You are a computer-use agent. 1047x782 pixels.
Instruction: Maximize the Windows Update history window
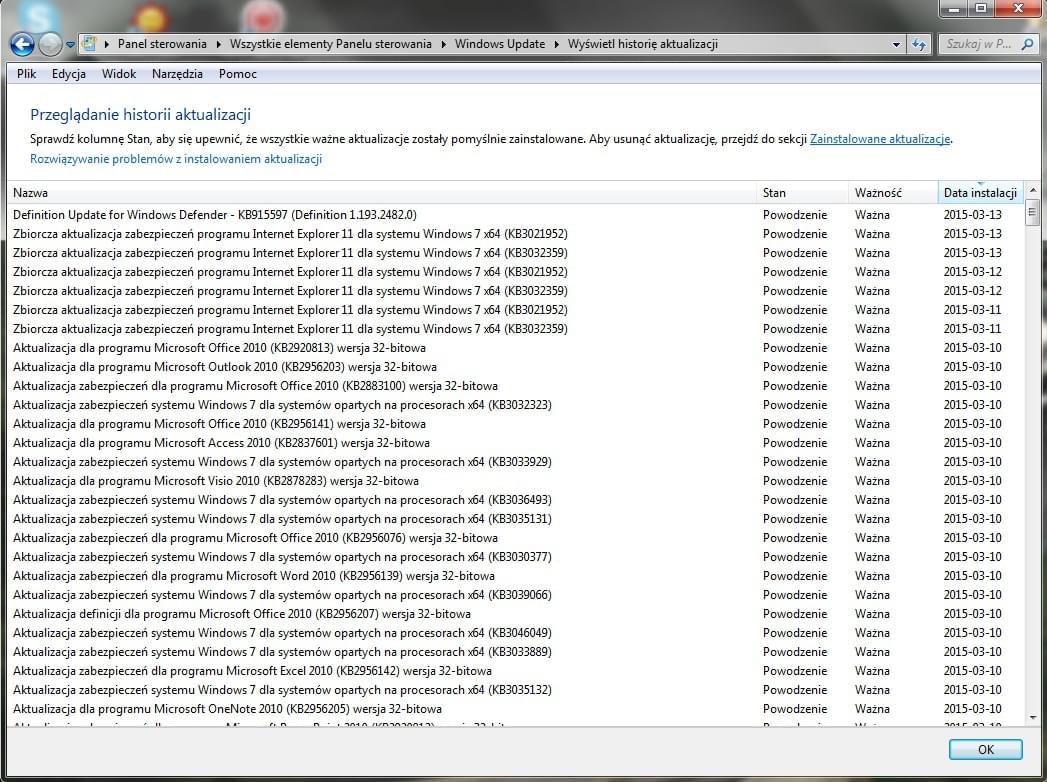pos(981,8)
